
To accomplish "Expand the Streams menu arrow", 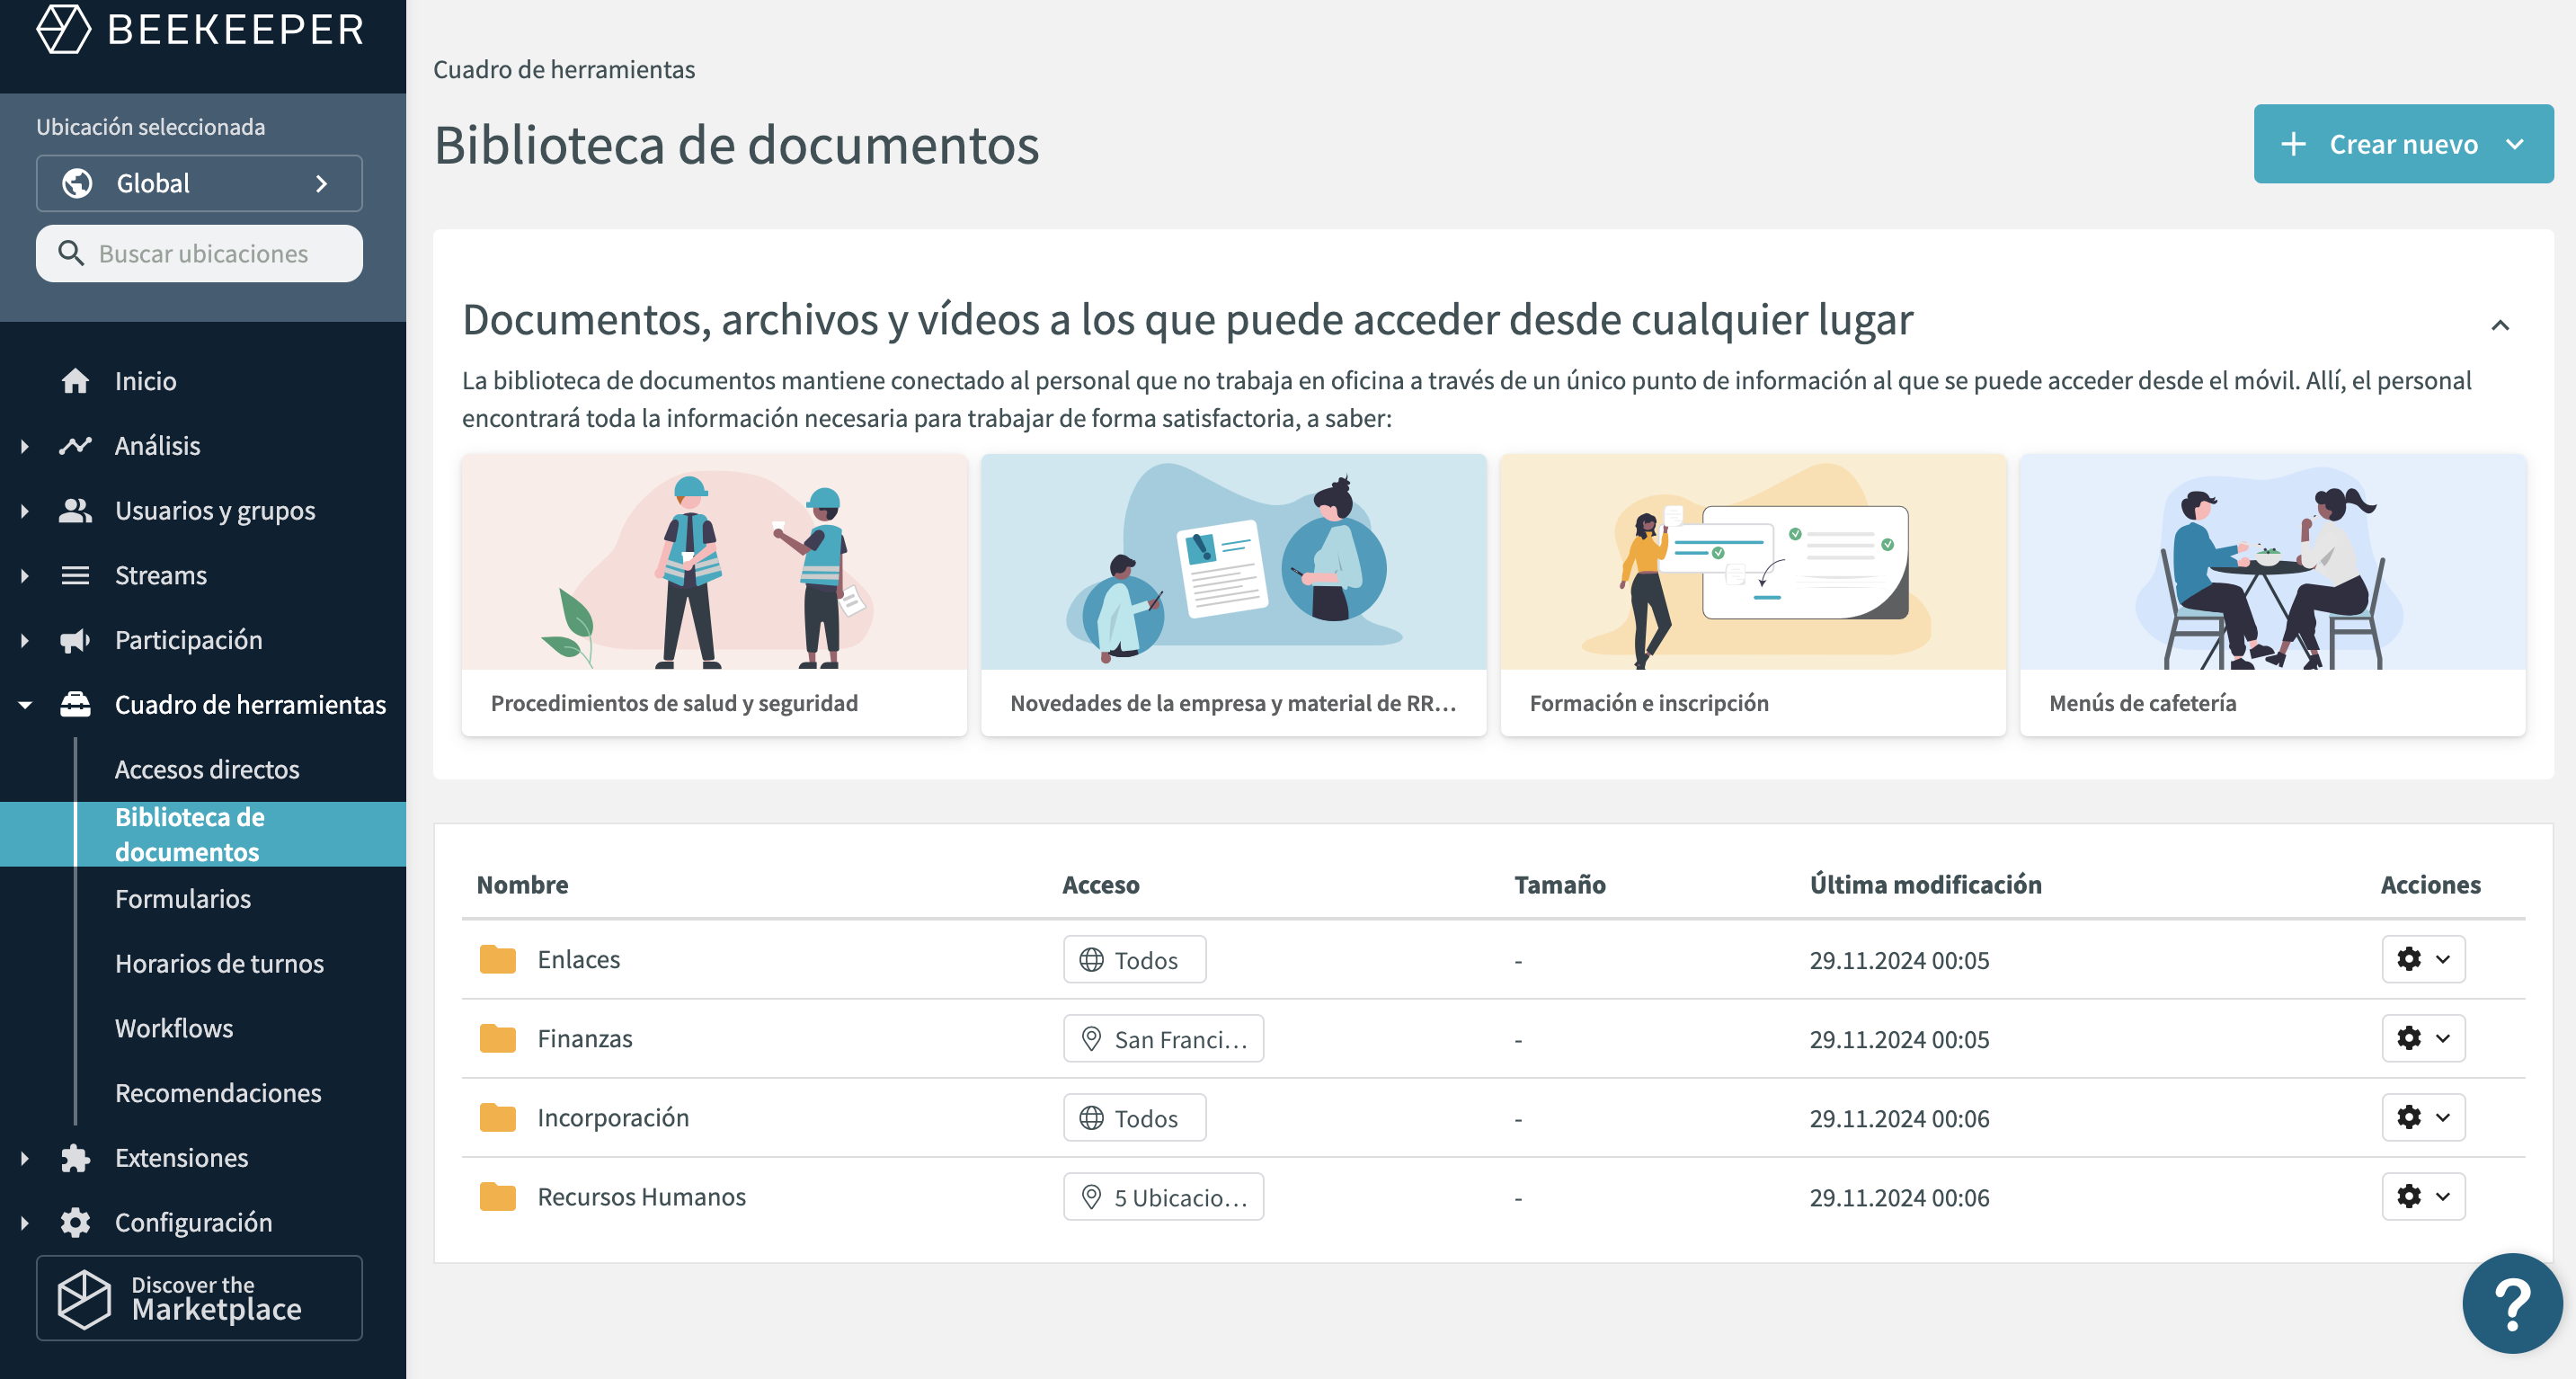I will pos(25,576).
